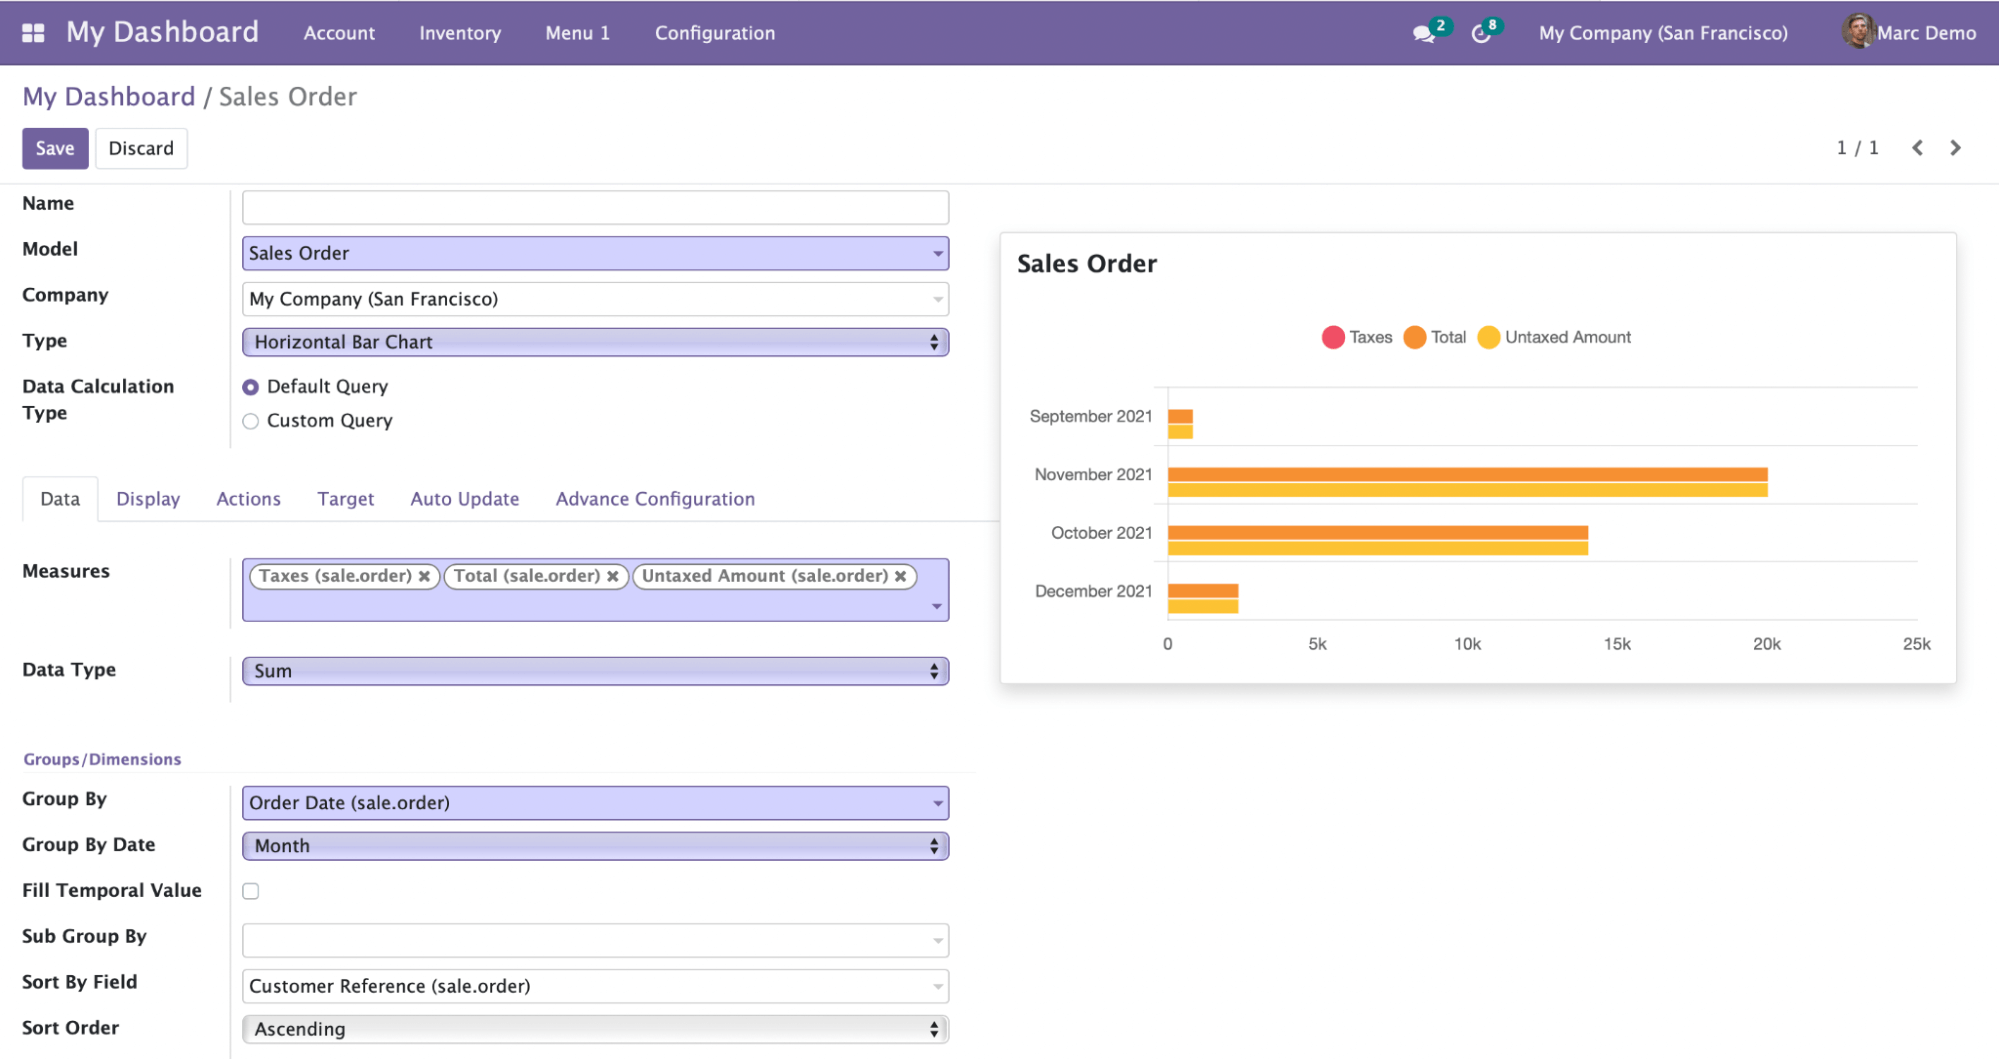Click Marc Demo user avatar
This screenshot has height=1060, width=1999.
tap(1858, 32)
